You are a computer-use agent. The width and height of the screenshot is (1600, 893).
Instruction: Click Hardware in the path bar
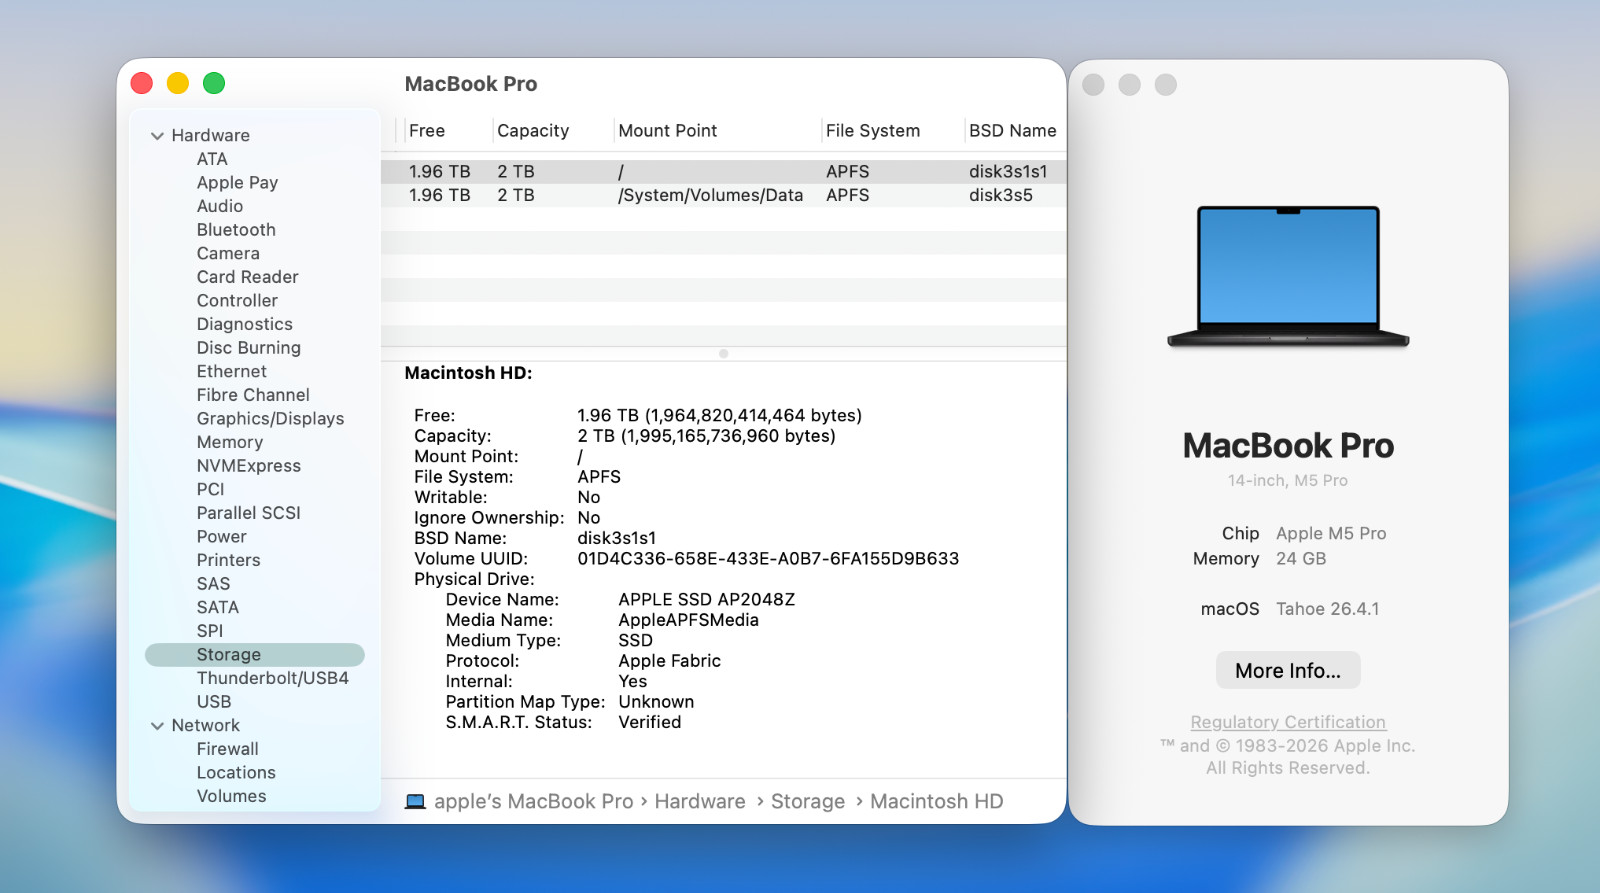699,802
